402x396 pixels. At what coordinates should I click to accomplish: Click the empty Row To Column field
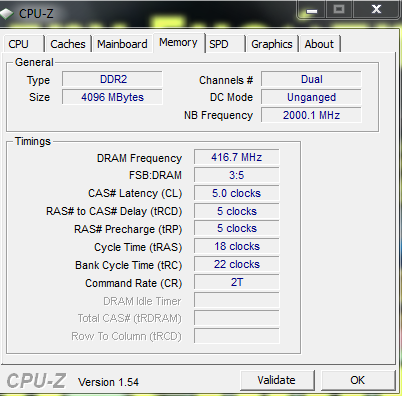click(x=237, y=336)
